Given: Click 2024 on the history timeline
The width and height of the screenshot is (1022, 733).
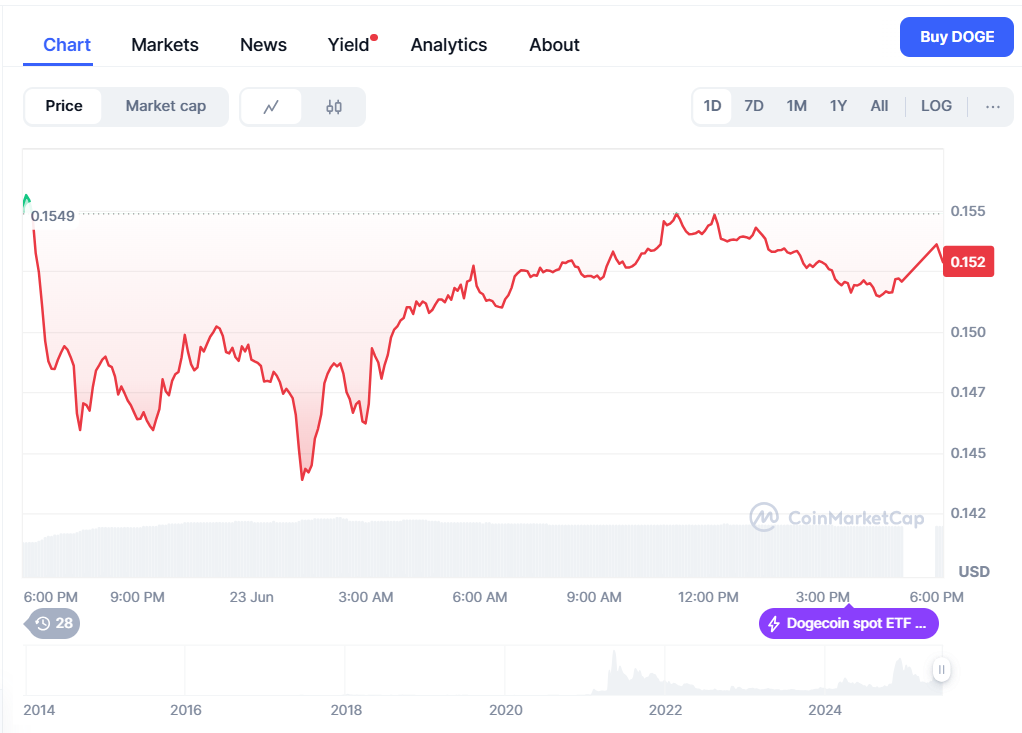Looking at the screenshot, I should 825,710.
